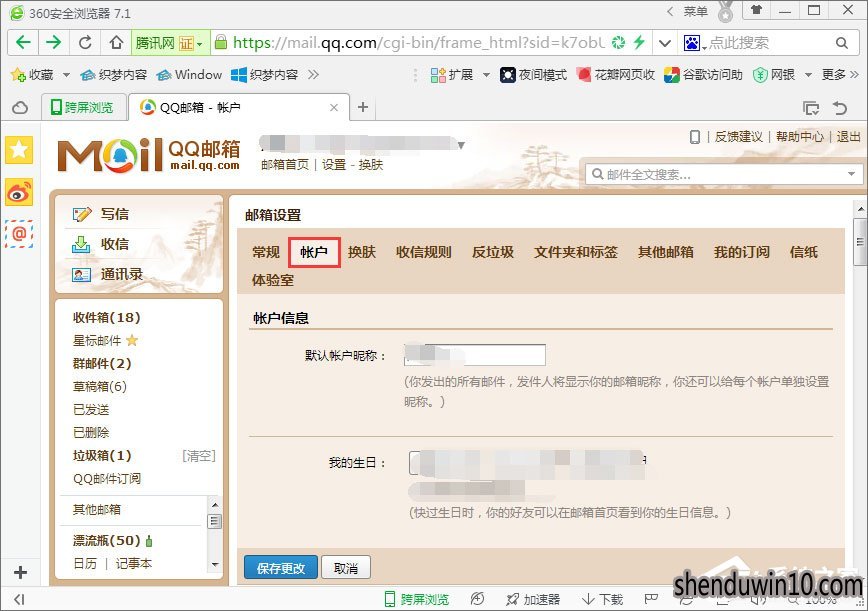This screenshot has height=611, width=868.
Task: Open the 收藏 favorites star icon
Action: [18, 75]
